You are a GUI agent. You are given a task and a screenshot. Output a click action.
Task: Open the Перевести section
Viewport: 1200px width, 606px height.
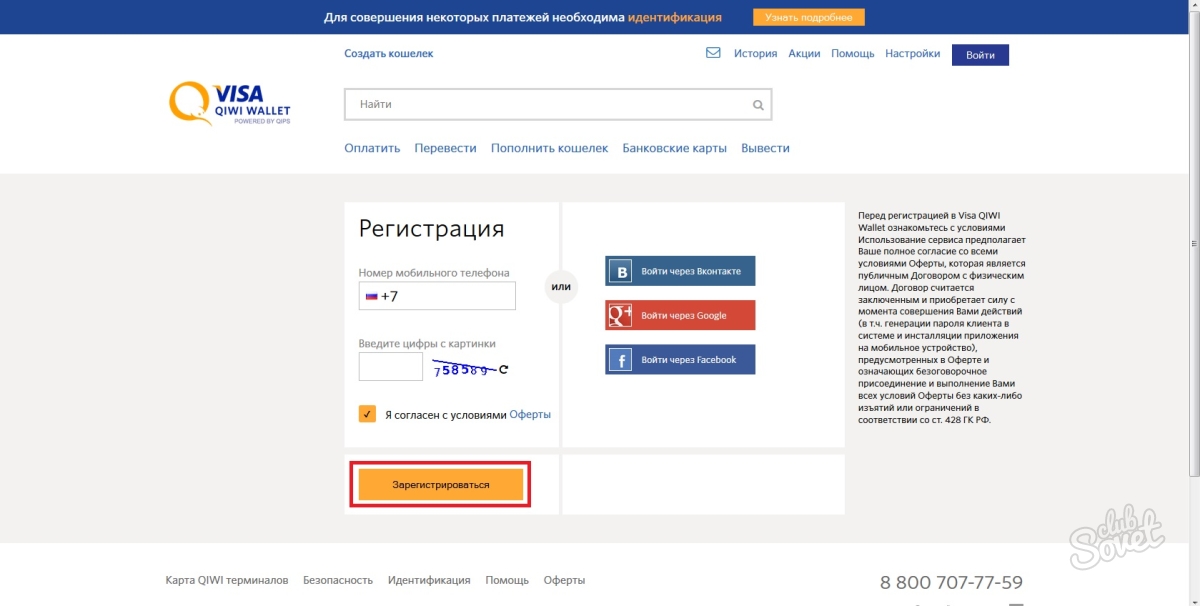point(445,148)
